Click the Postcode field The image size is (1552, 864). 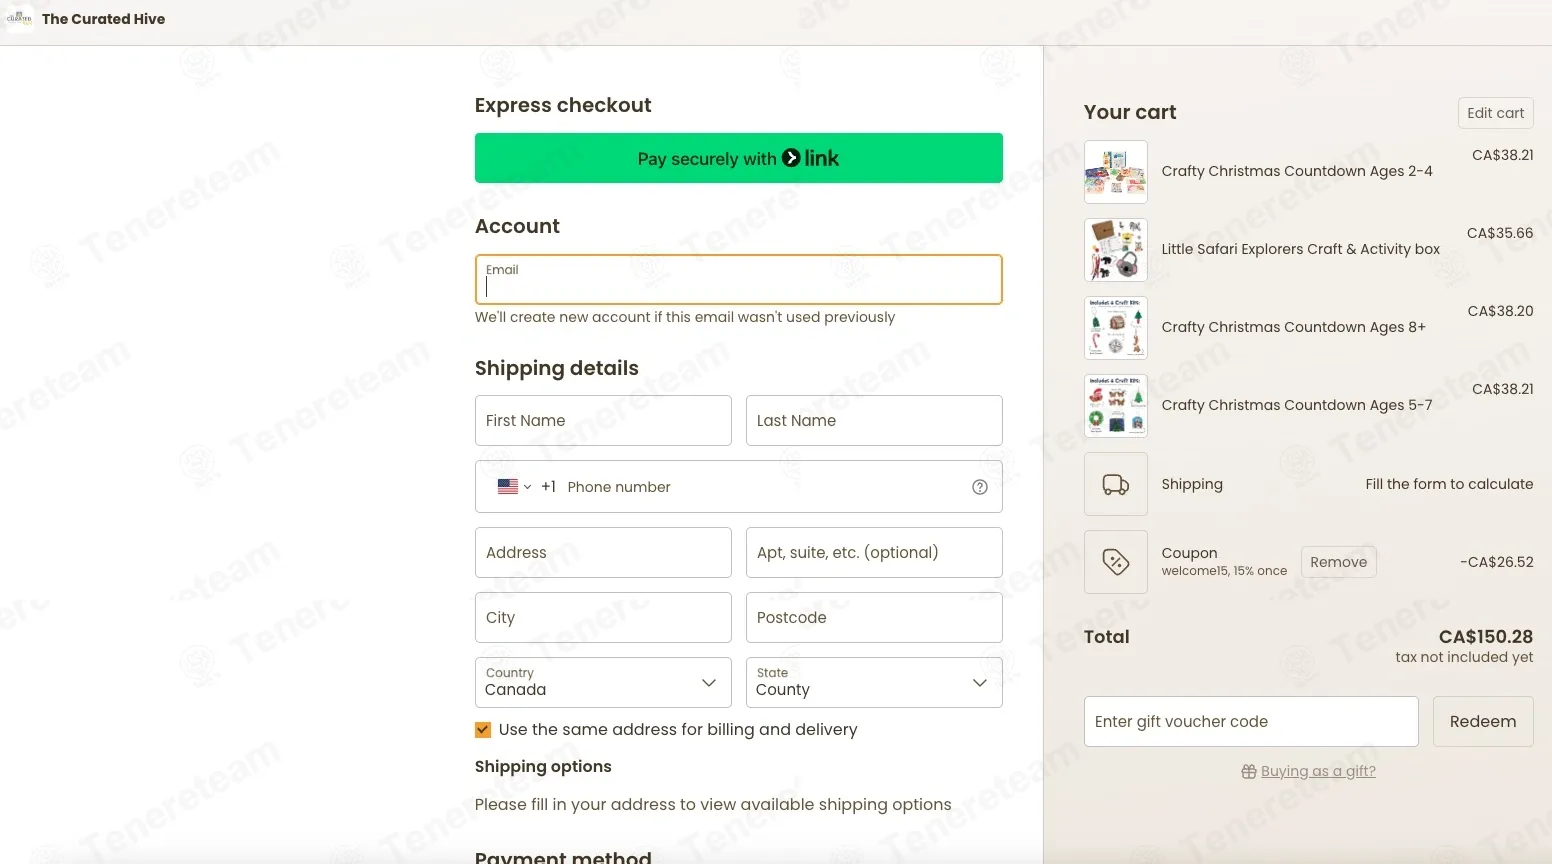pos(874,617)
